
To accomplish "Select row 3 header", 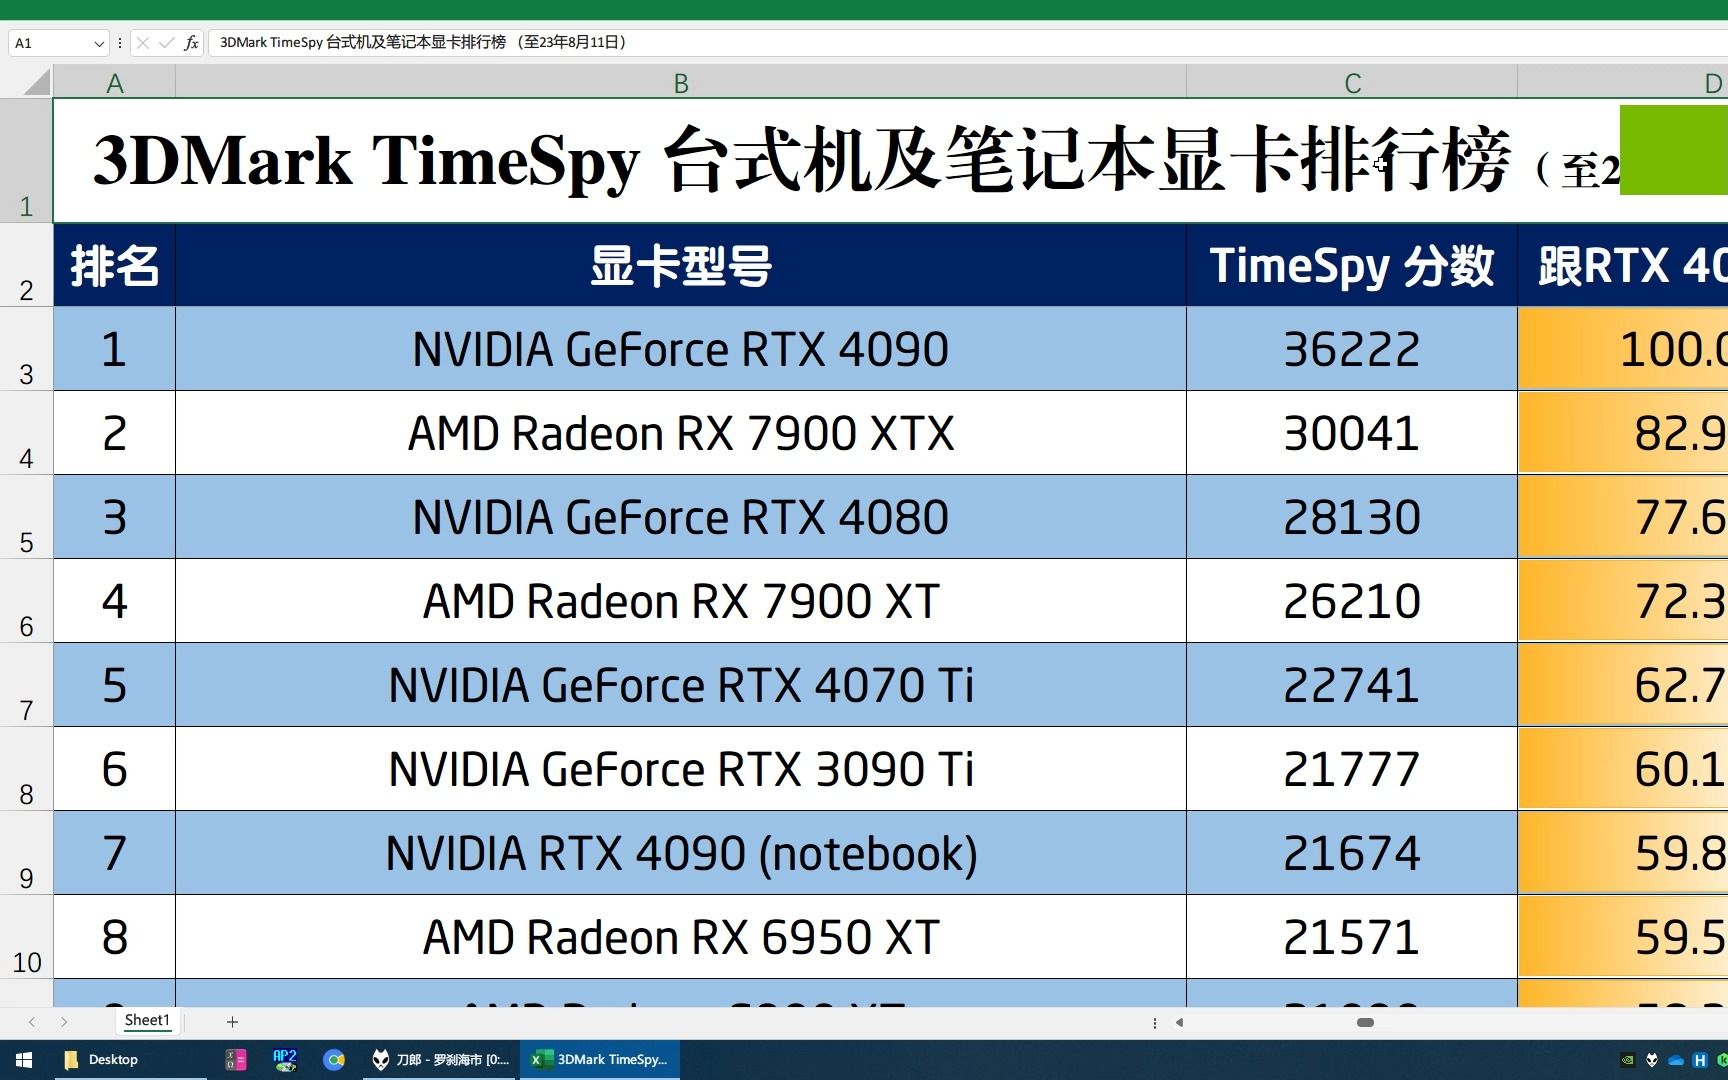I will coord(26,349).
